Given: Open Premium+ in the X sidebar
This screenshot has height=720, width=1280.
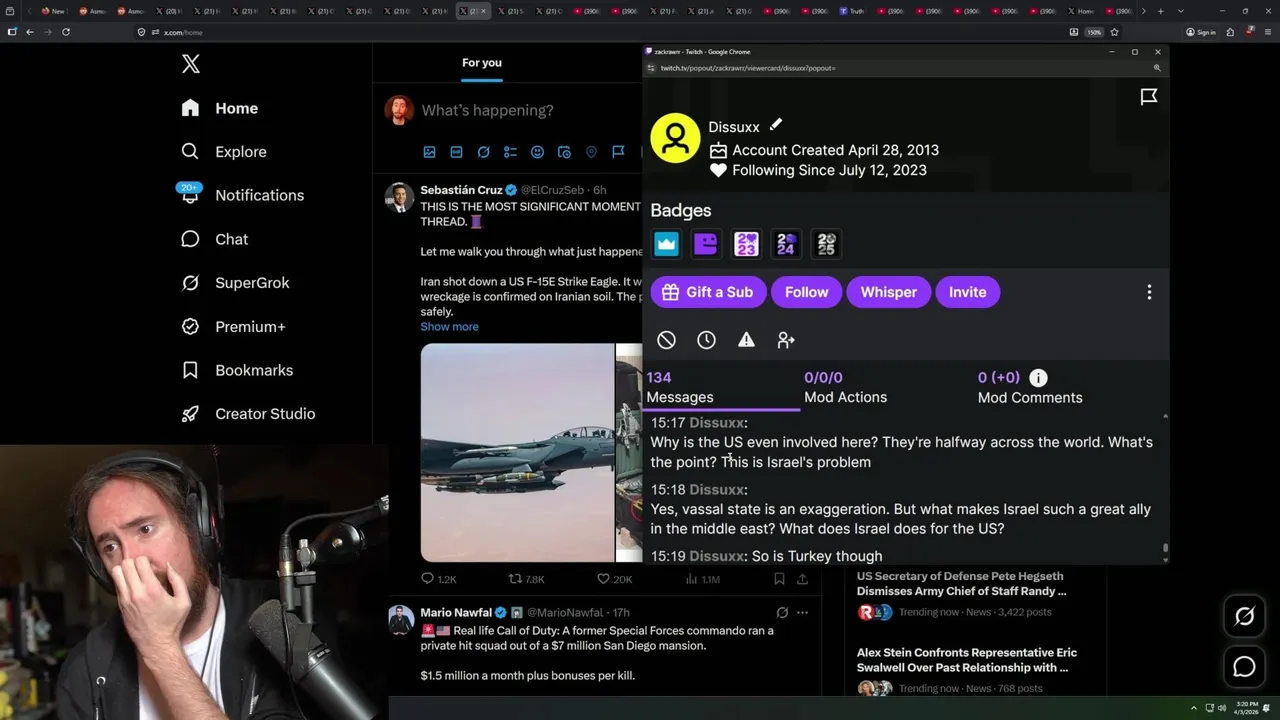Looking at the screenshot, I should (233, 326).
